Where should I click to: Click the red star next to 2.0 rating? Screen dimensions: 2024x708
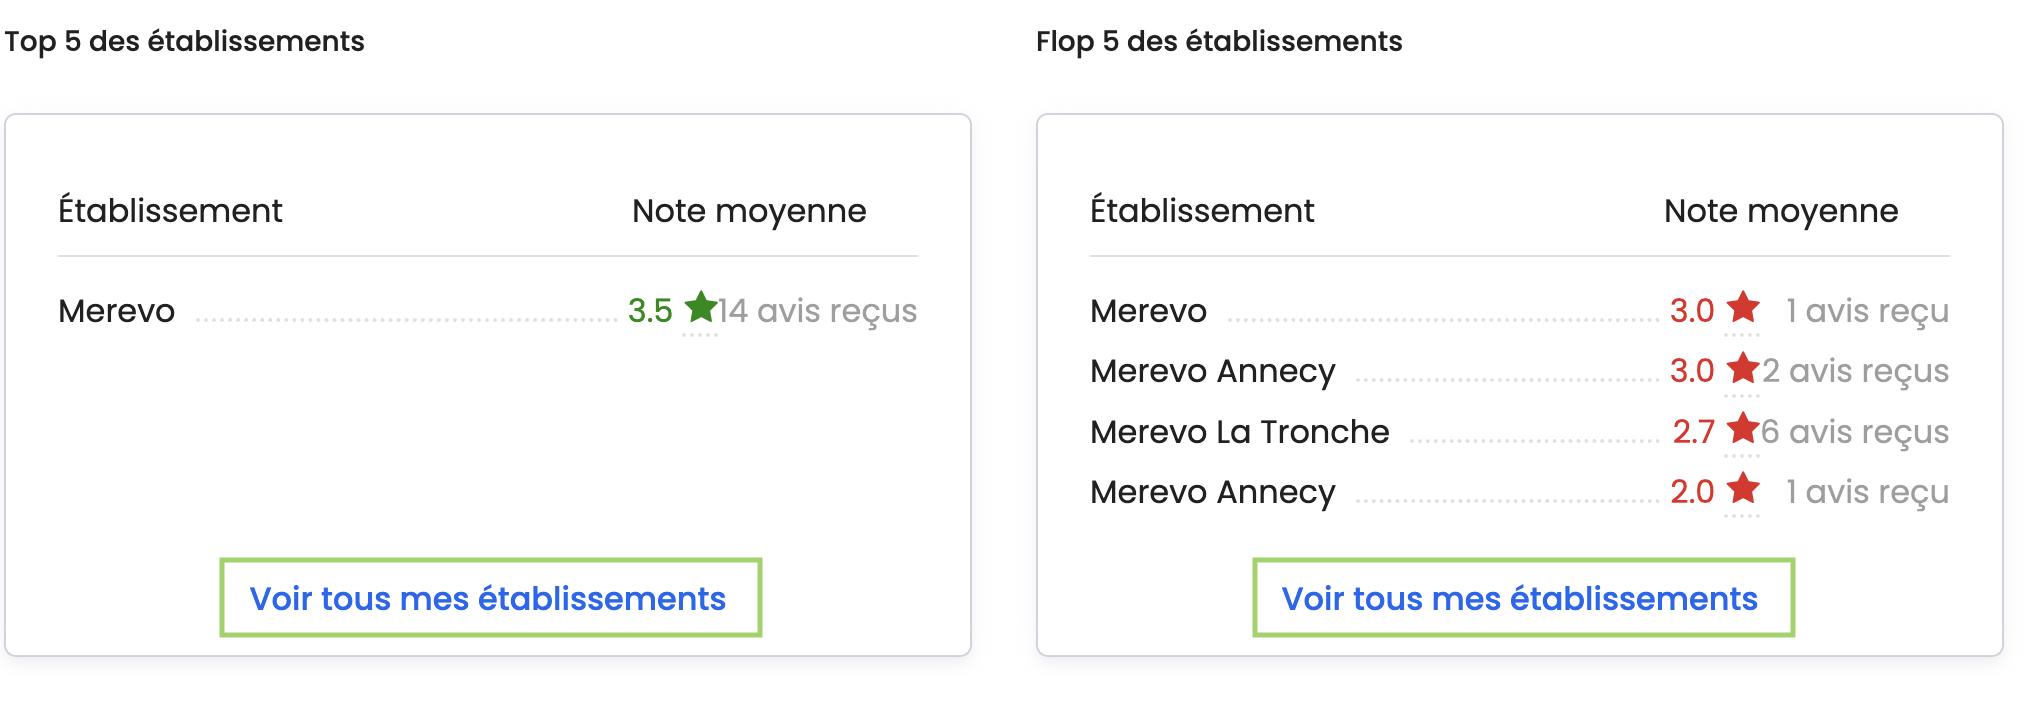click(1743, 489)
